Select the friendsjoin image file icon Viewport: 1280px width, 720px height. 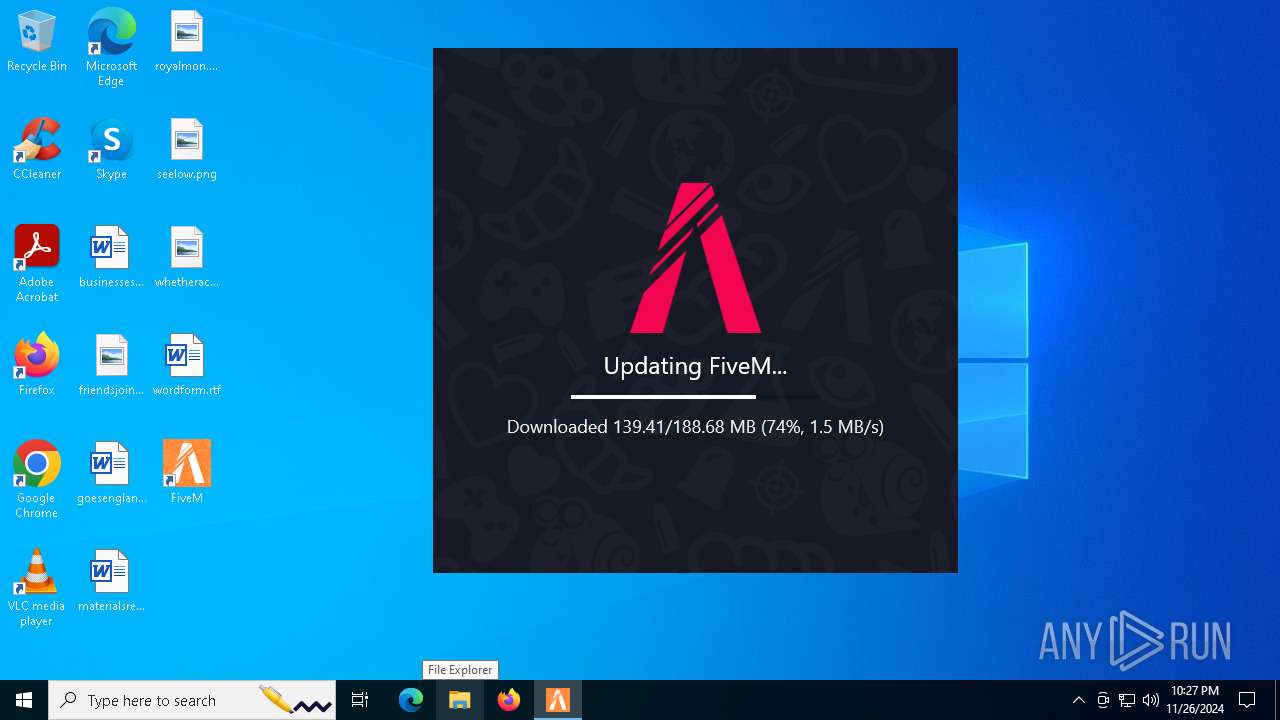(x=111, y=366)
